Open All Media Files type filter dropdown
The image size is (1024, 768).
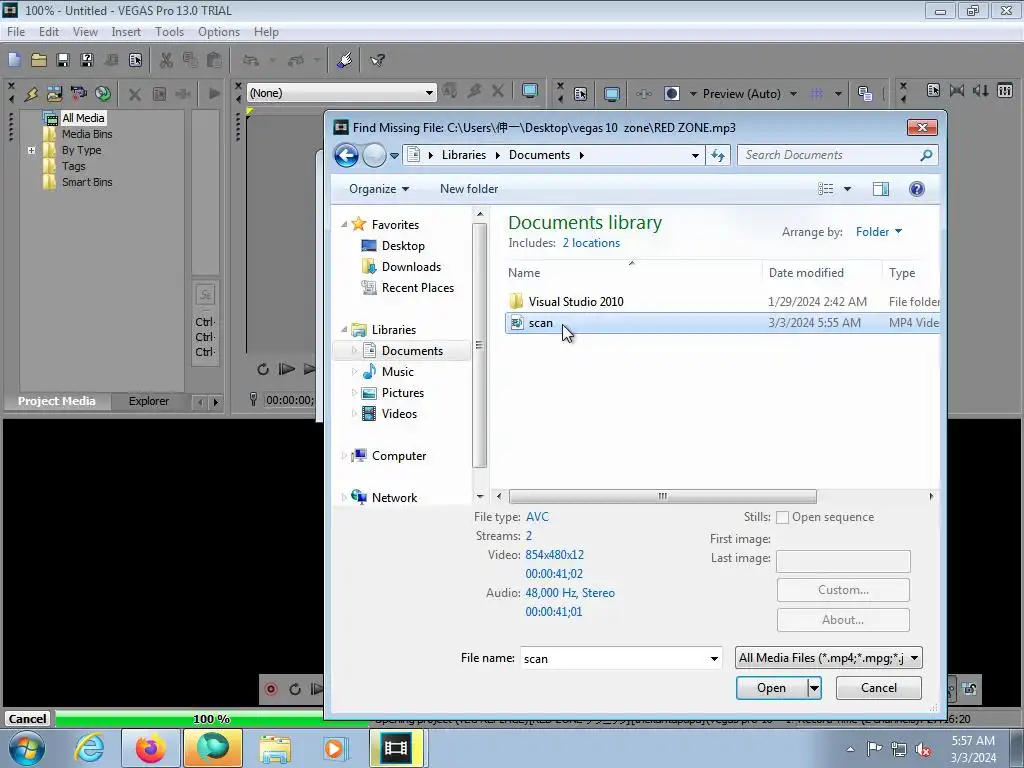tap(914, 658)
